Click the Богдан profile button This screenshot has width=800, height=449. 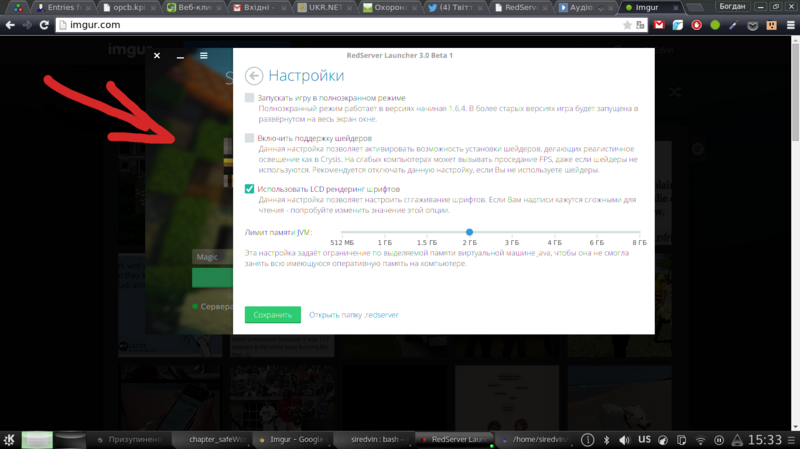point(732,7)
